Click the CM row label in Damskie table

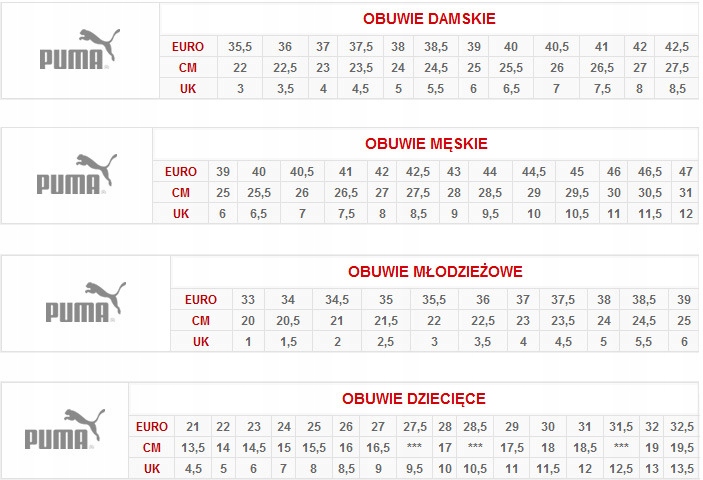coord(188,68)
